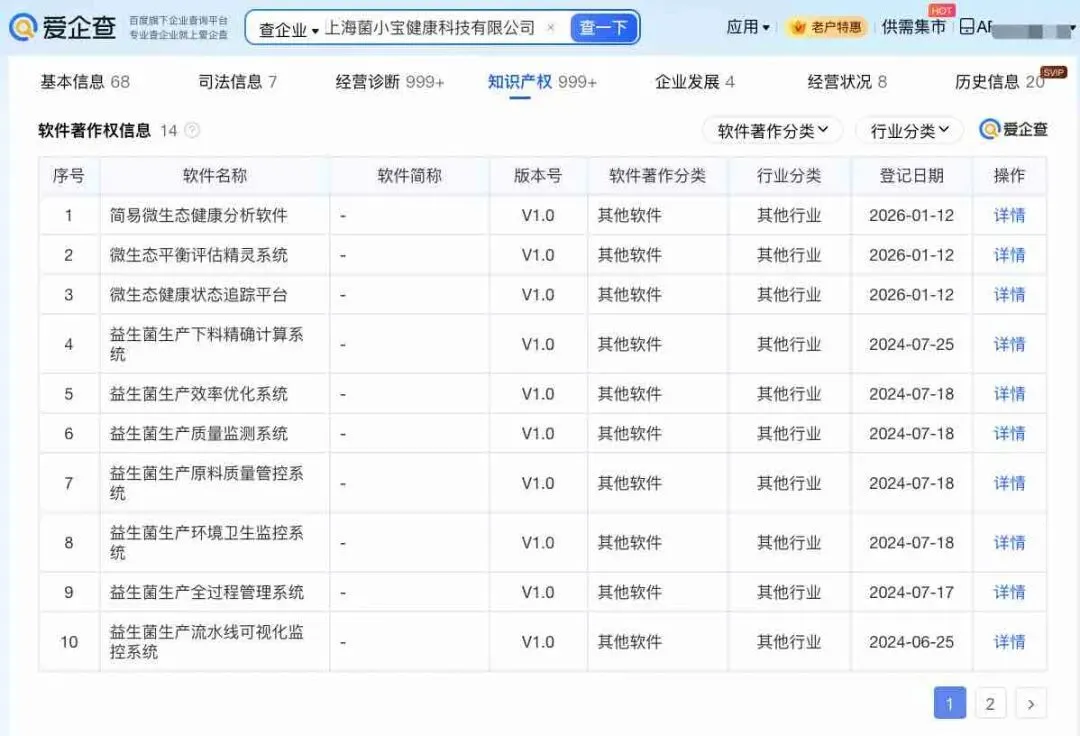Click the HOT badge above 供需集市

[x=942, y=11]
